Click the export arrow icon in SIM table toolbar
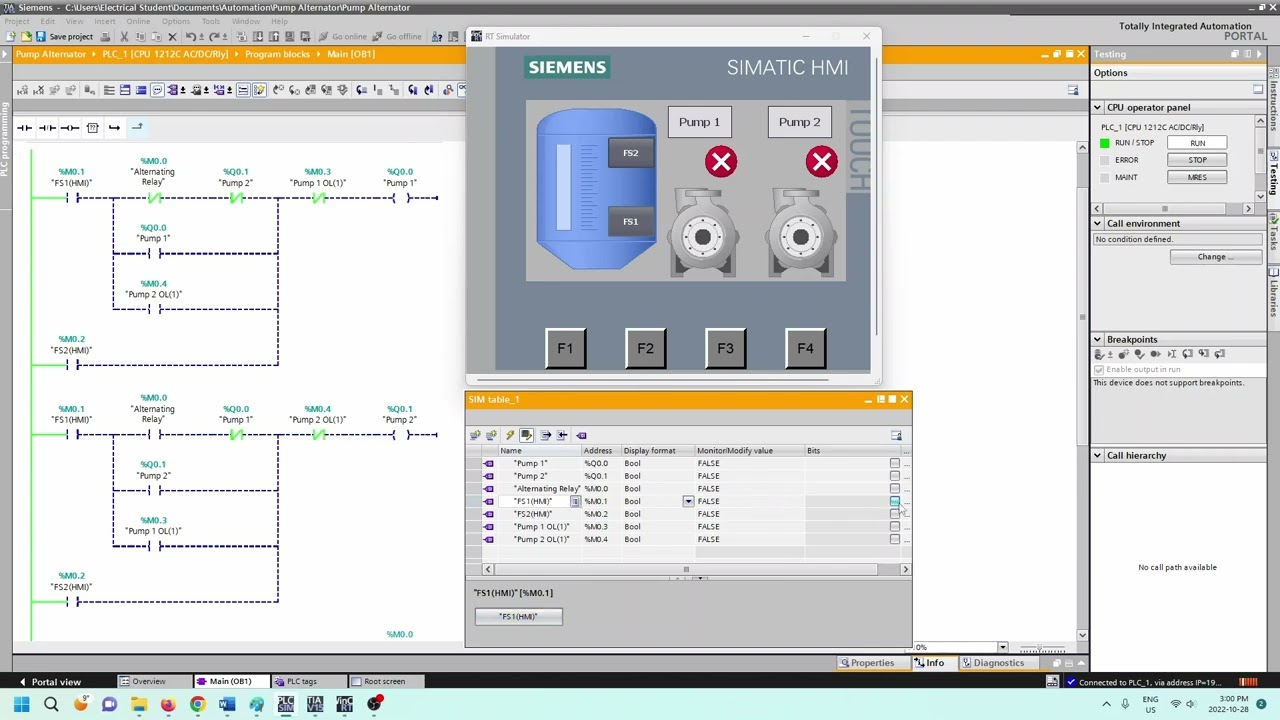1280x720 pixels. [x=545, y=435]
